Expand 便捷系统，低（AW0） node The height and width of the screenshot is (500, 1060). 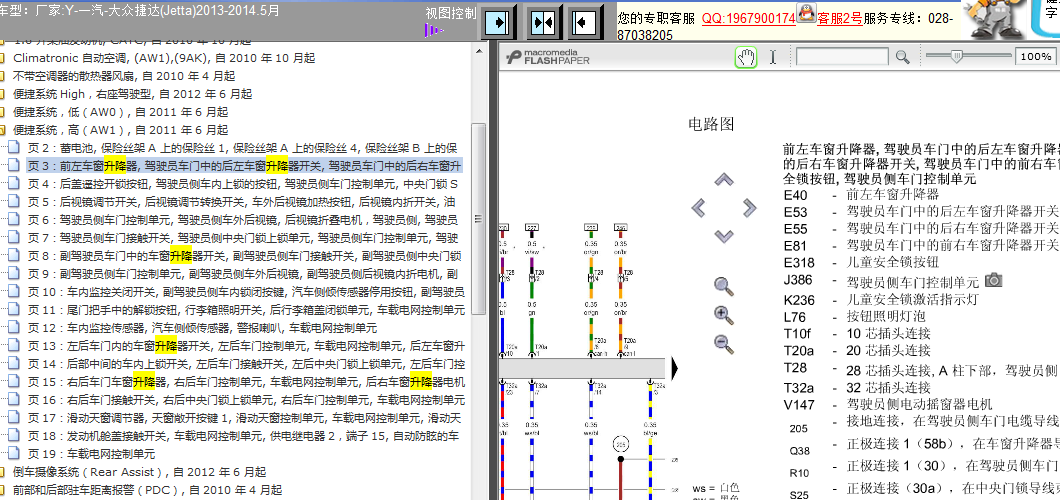pyautogui.click(x=121, y=112)
